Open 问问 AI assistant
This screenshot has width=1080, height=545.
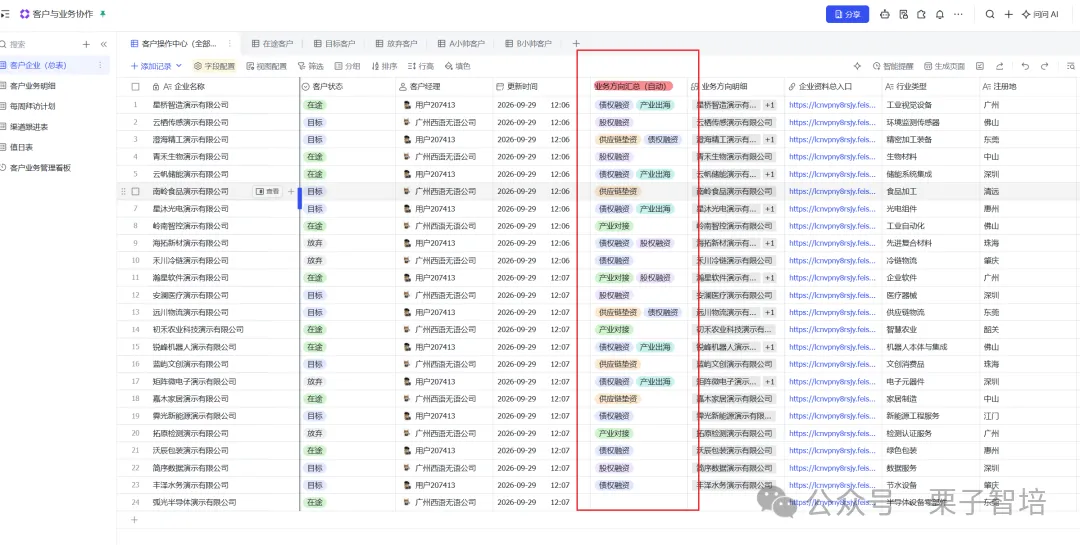(x=1040, y=14)
